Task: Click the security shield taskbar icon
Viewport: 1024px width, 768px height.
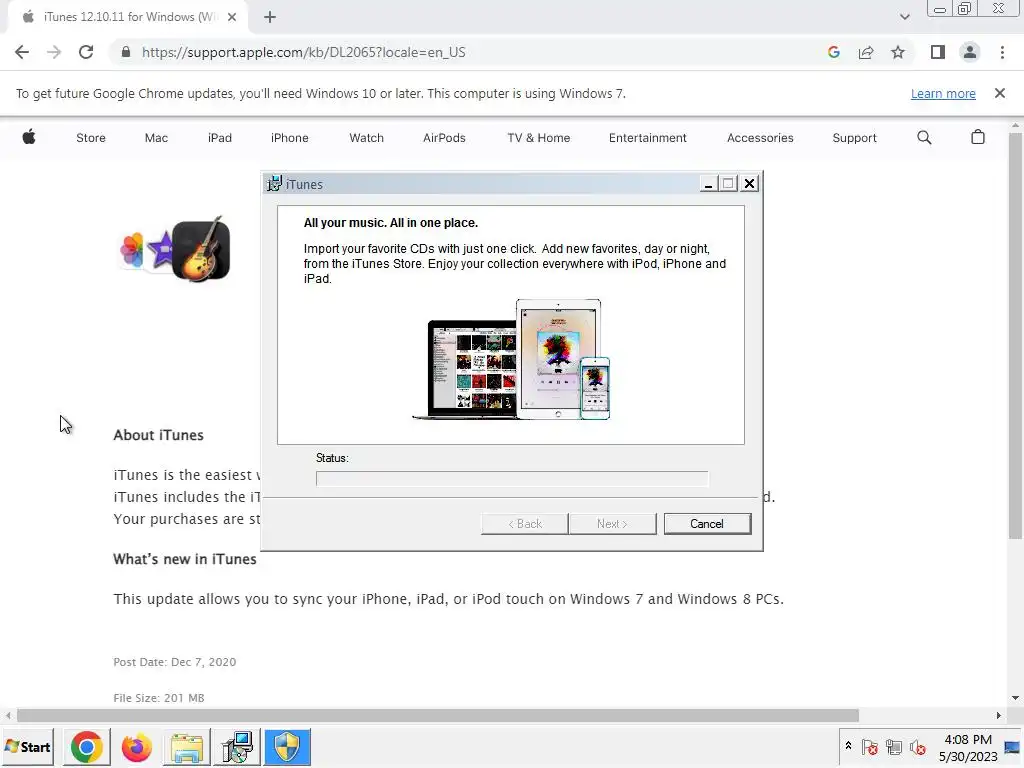Action: [x=287, y=747]
